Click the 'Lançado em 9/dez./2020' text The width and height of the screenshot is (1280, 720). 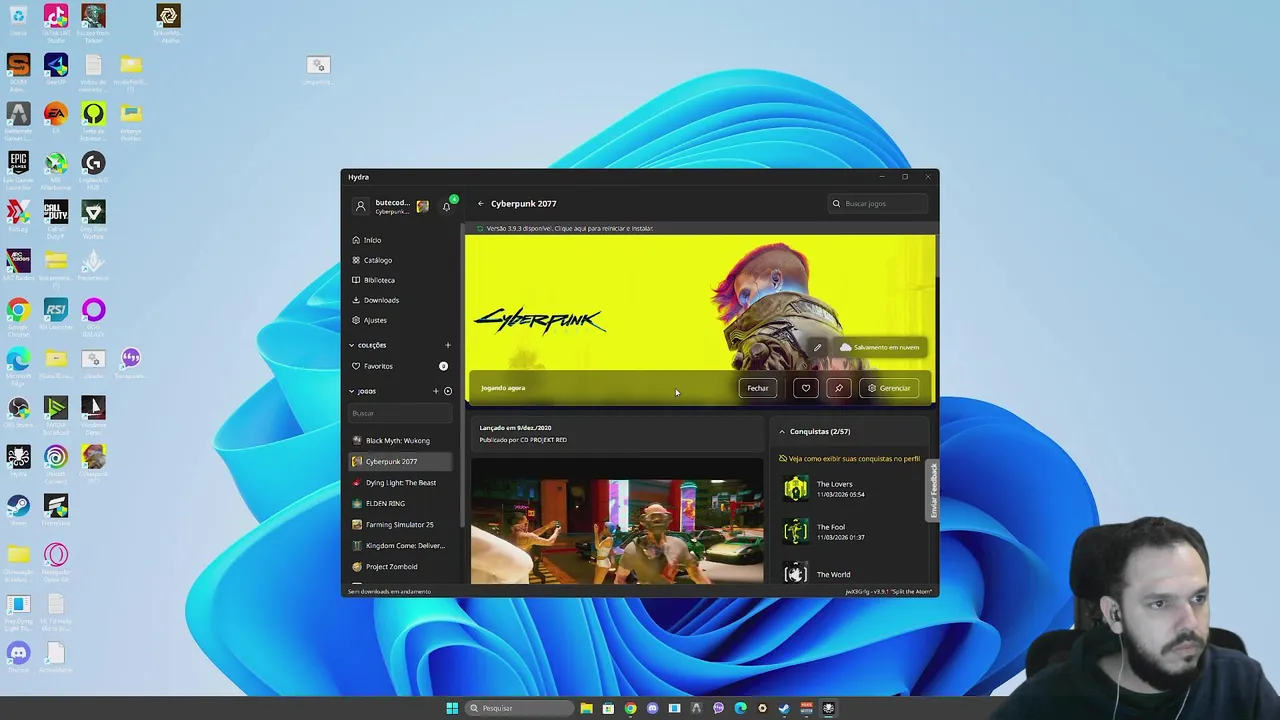[x=515, y=428]
